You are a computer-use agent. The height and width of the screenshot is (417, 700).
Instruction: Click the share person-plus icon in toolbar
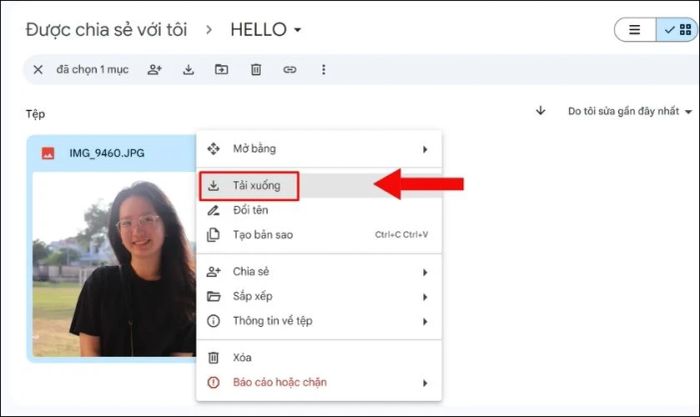point(154,70)
